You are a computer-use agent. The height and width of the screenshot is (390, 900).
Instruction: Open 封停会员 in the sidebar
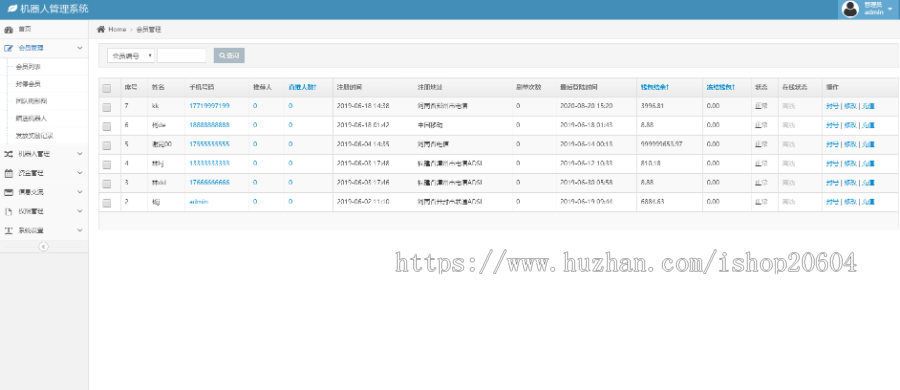[28, 84]
